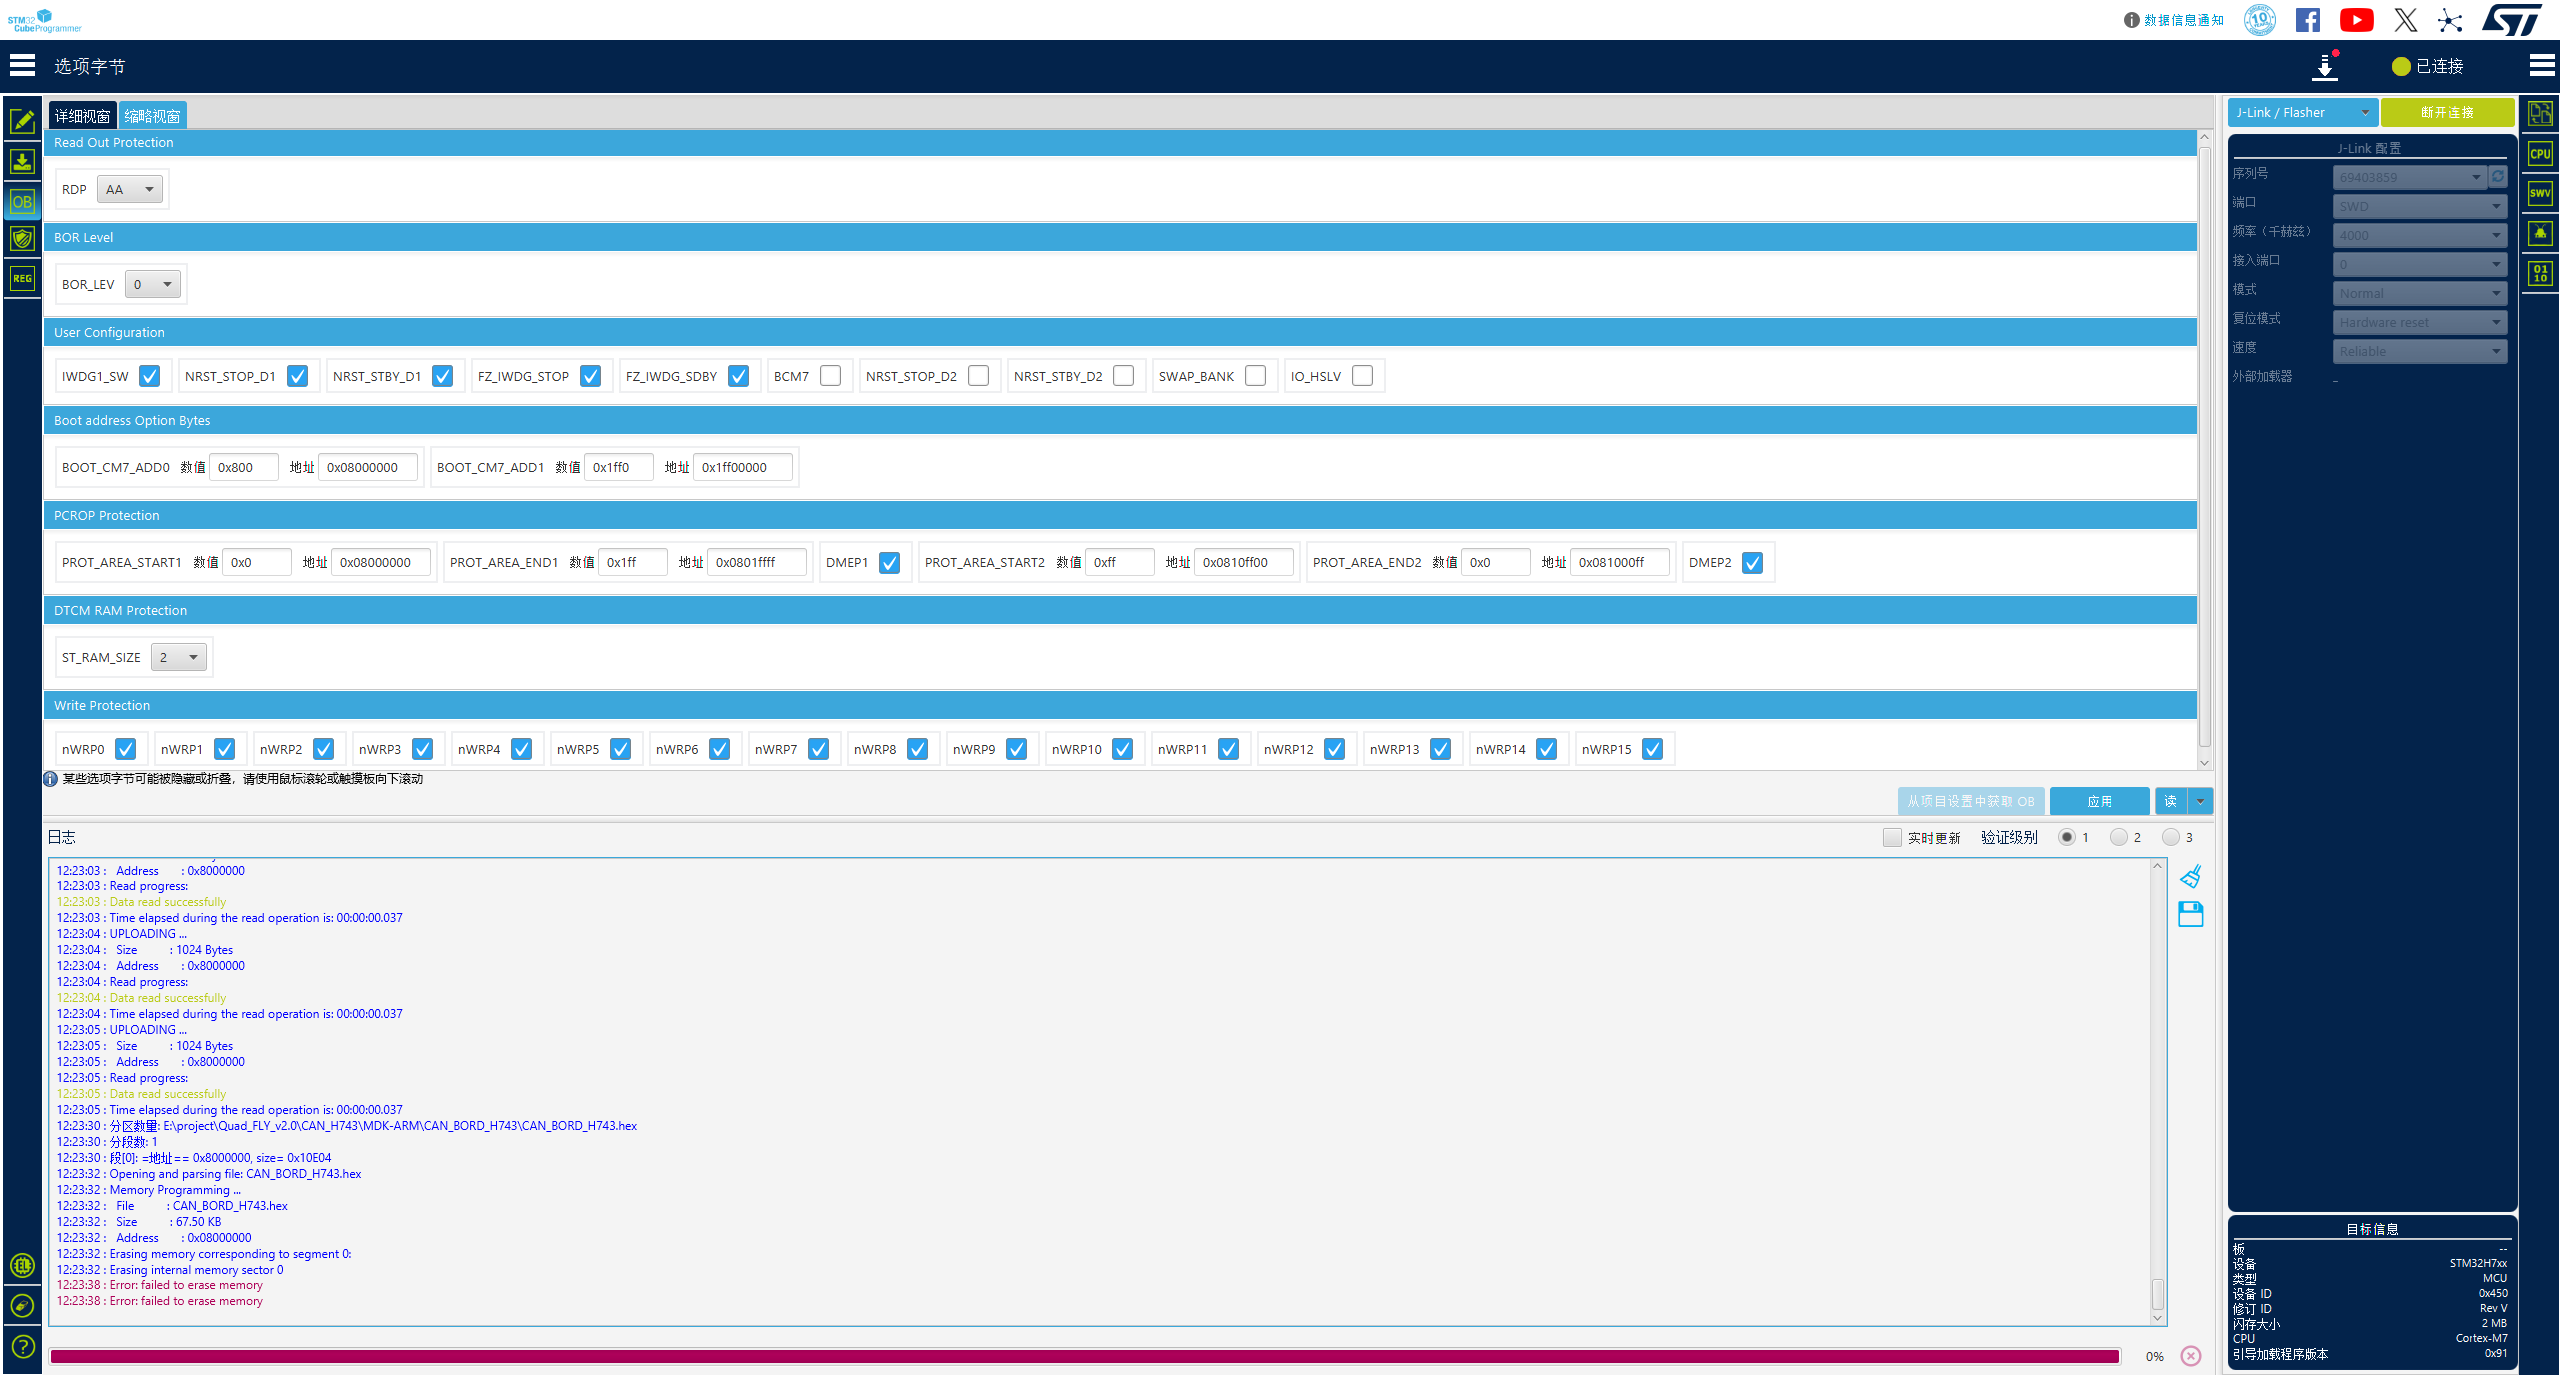Select the security shield panel icon

22,239
